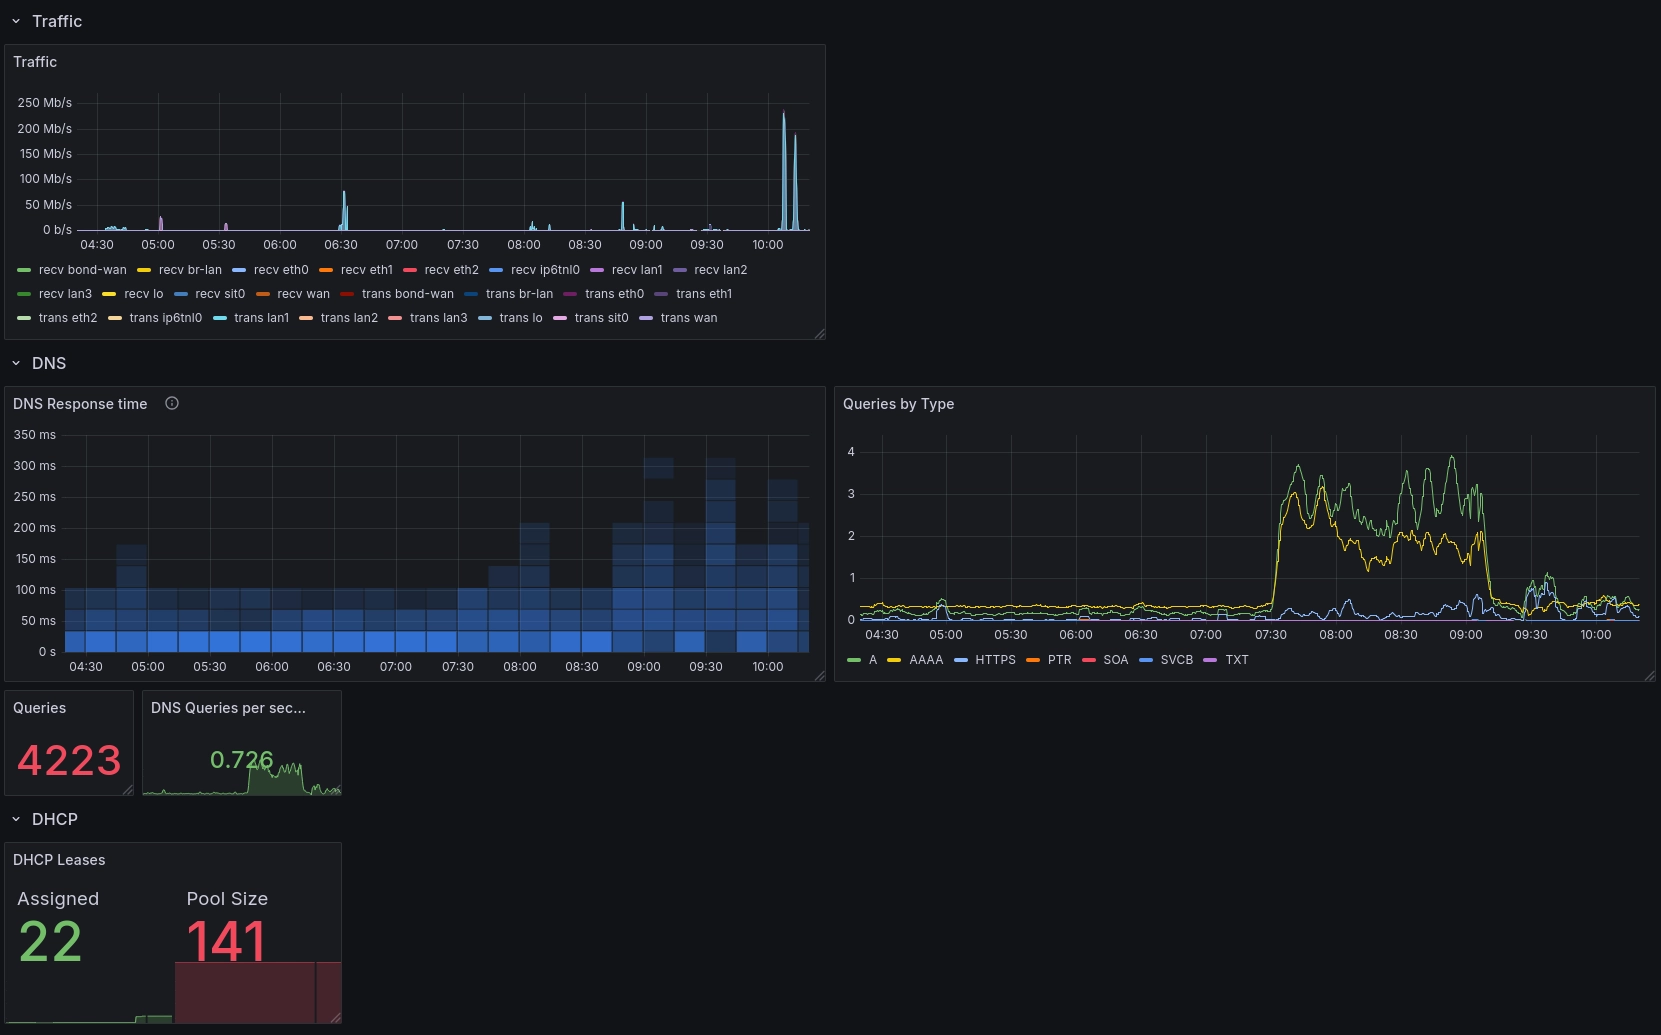This screenshot has height=1035, width=1661.
Task: Click the trans sit0 legend label
Action: click(x=601, y=318)
